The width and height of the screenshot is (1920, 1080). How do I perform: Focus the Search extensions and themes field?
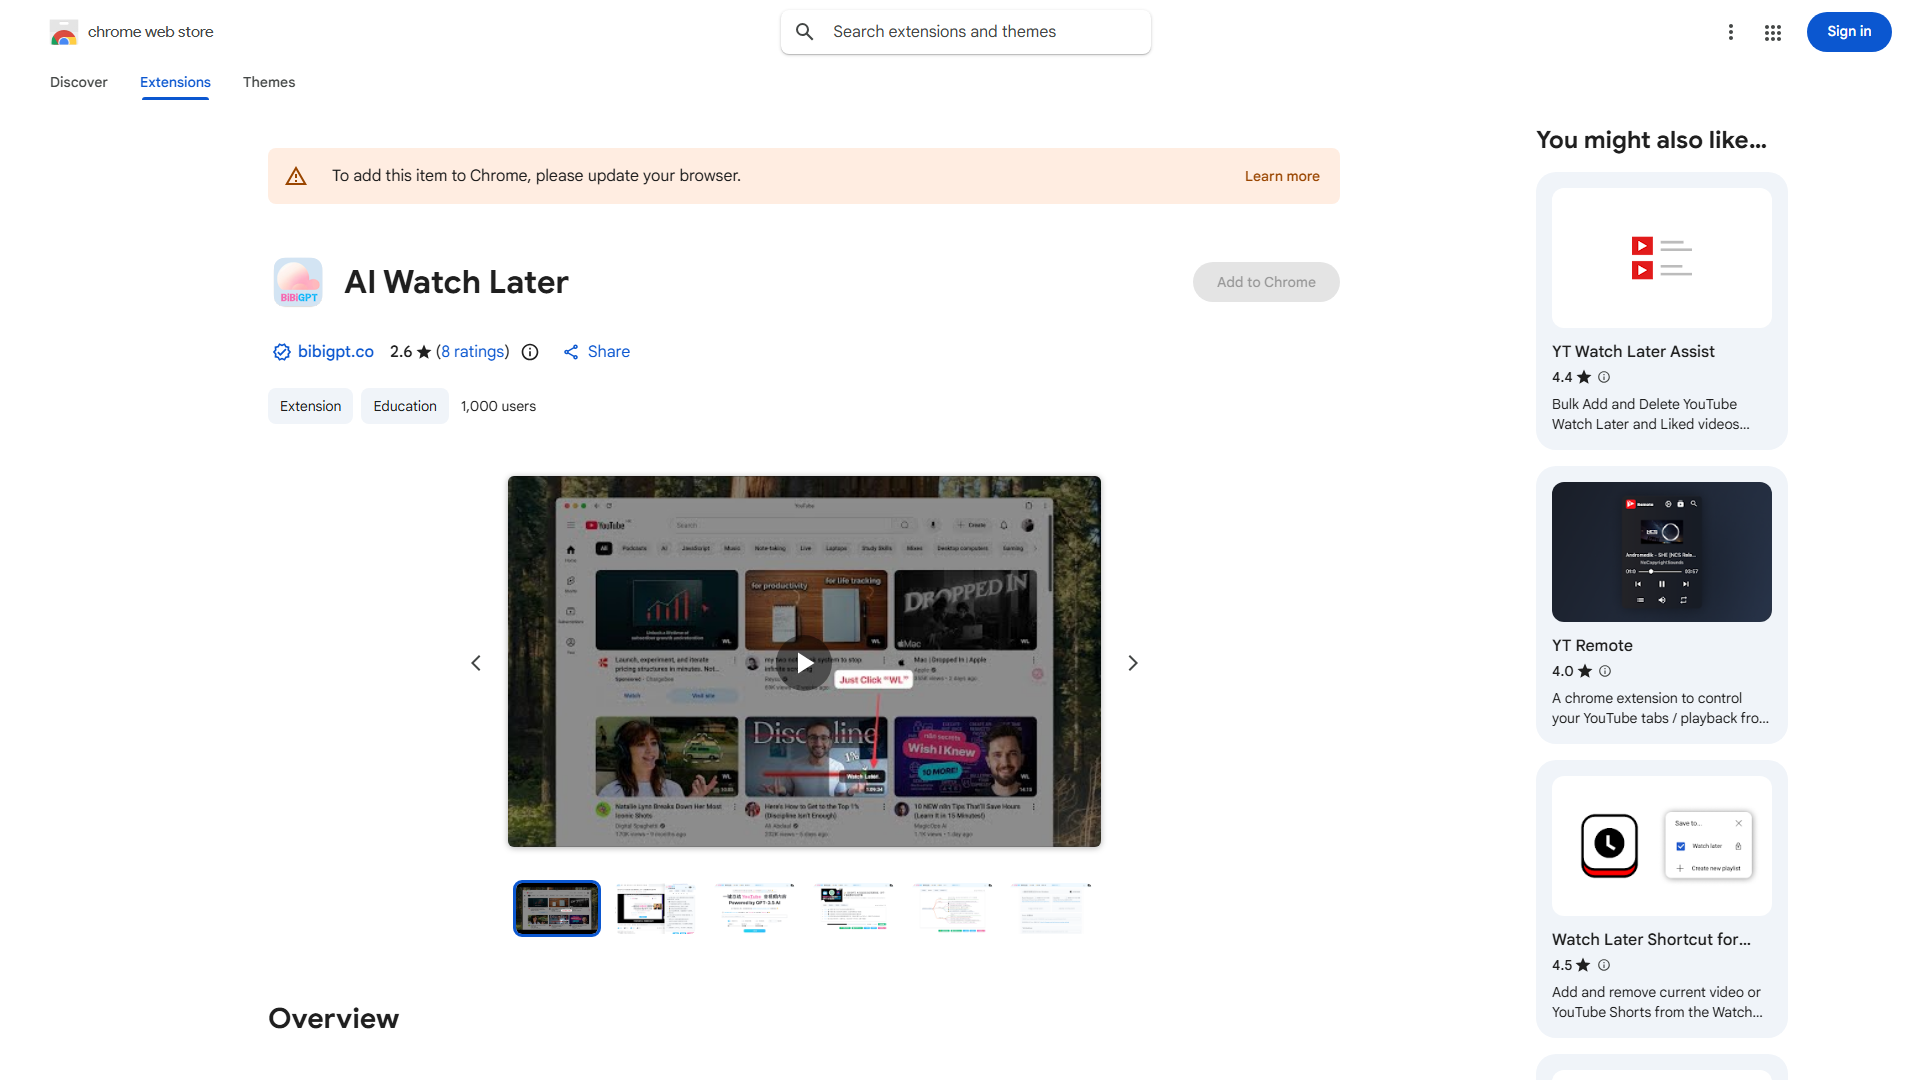(980, 32)
